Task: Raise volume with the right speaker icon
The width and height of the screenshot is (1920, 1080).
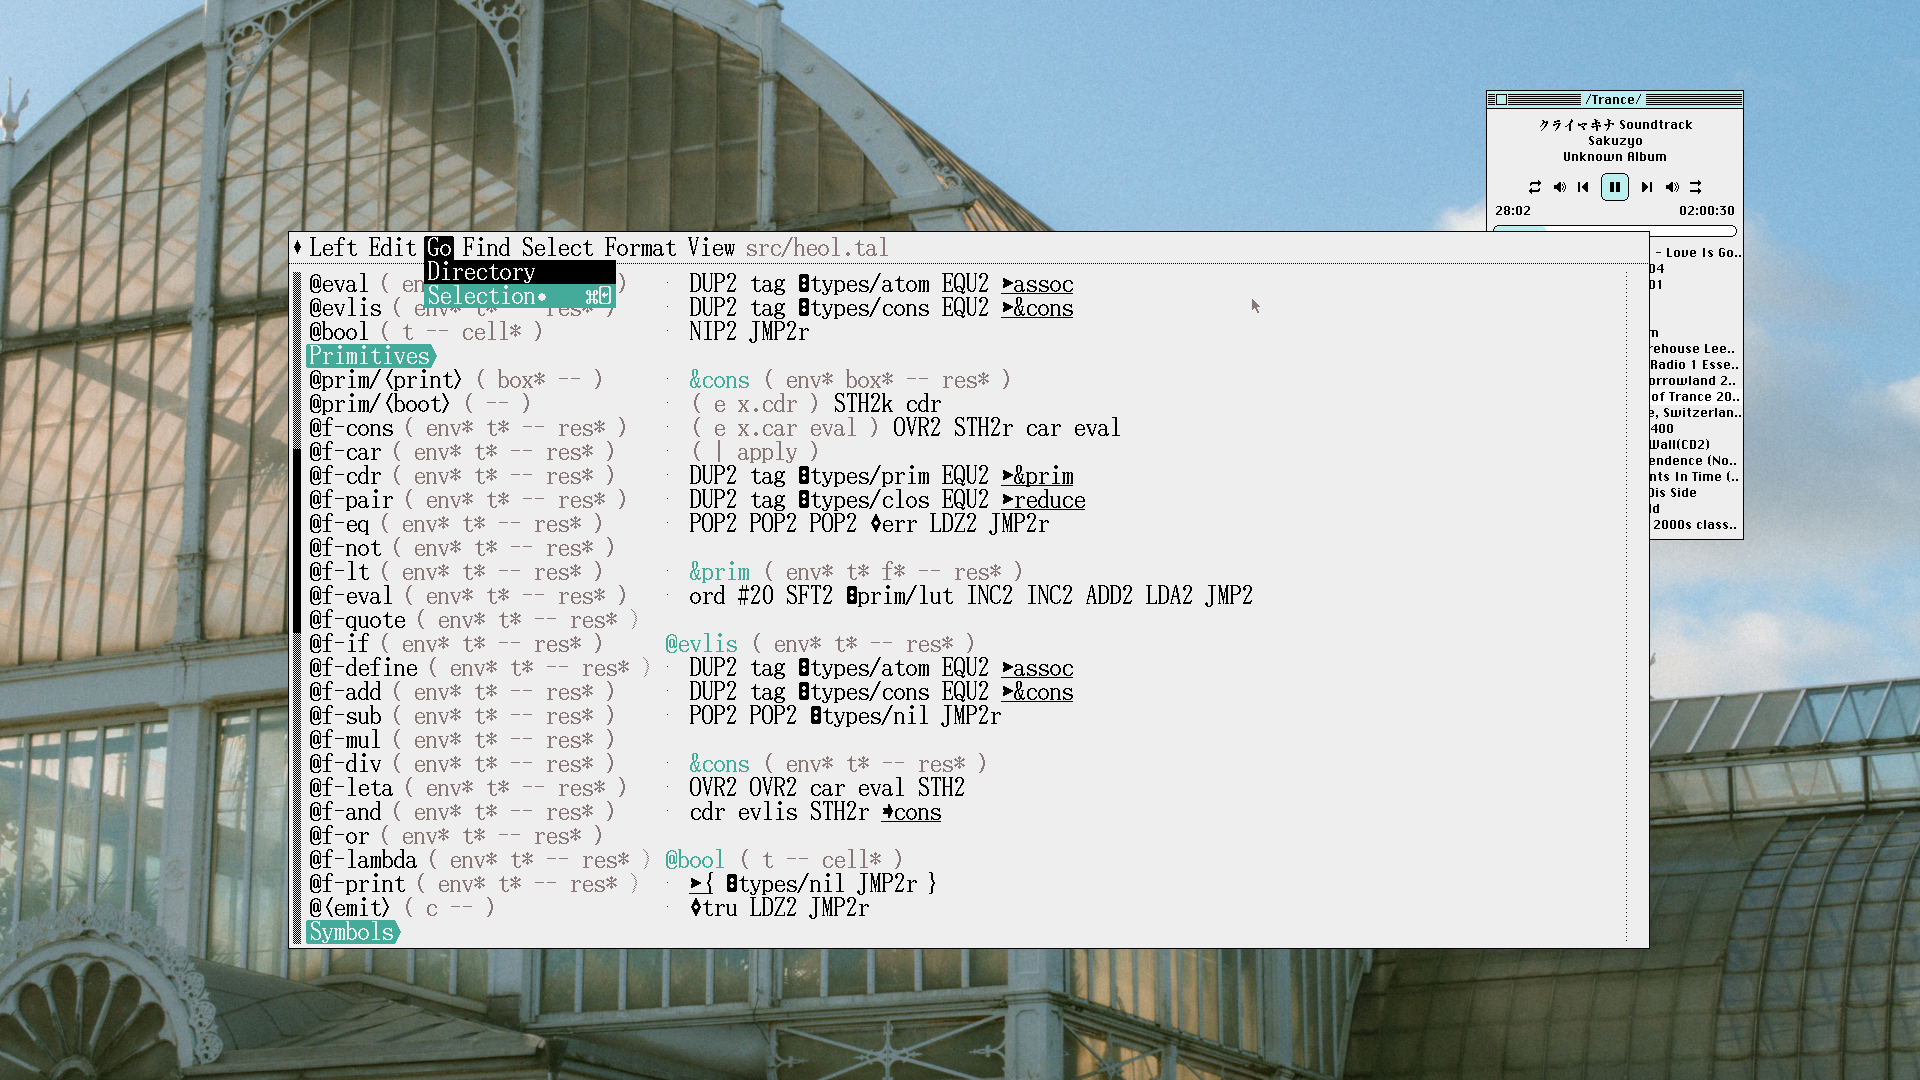Action: coord(1672,187)
